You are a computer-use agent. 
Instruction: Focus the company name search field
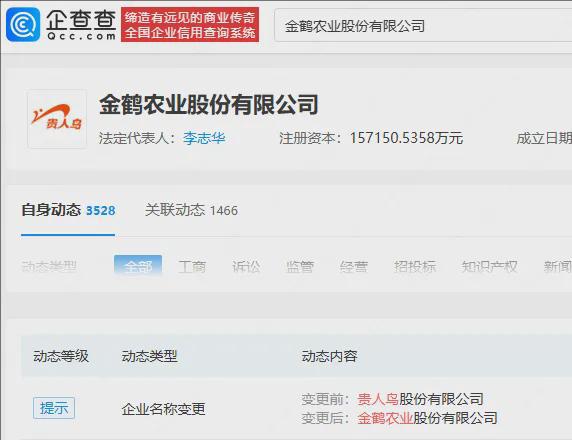click(423, 26)
